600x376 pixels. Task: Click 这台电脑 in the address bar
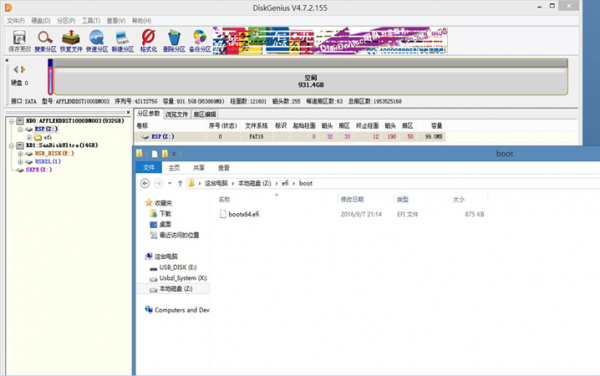coord(216,183)
